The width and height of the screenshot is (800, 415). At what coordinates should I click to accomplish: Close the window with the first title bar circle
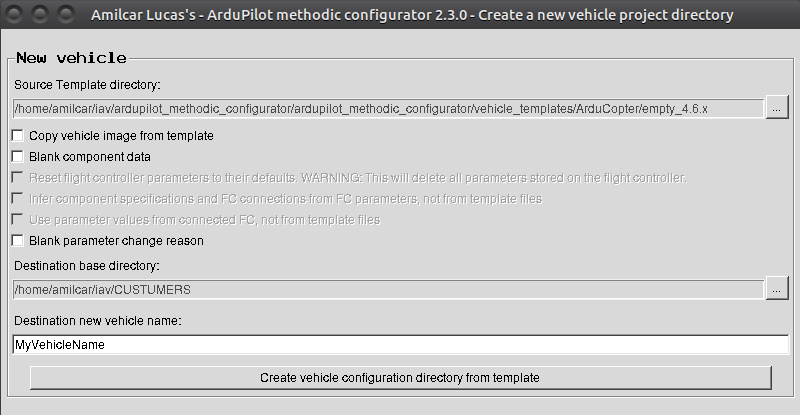pyautogui.click(x=15, y=15)
